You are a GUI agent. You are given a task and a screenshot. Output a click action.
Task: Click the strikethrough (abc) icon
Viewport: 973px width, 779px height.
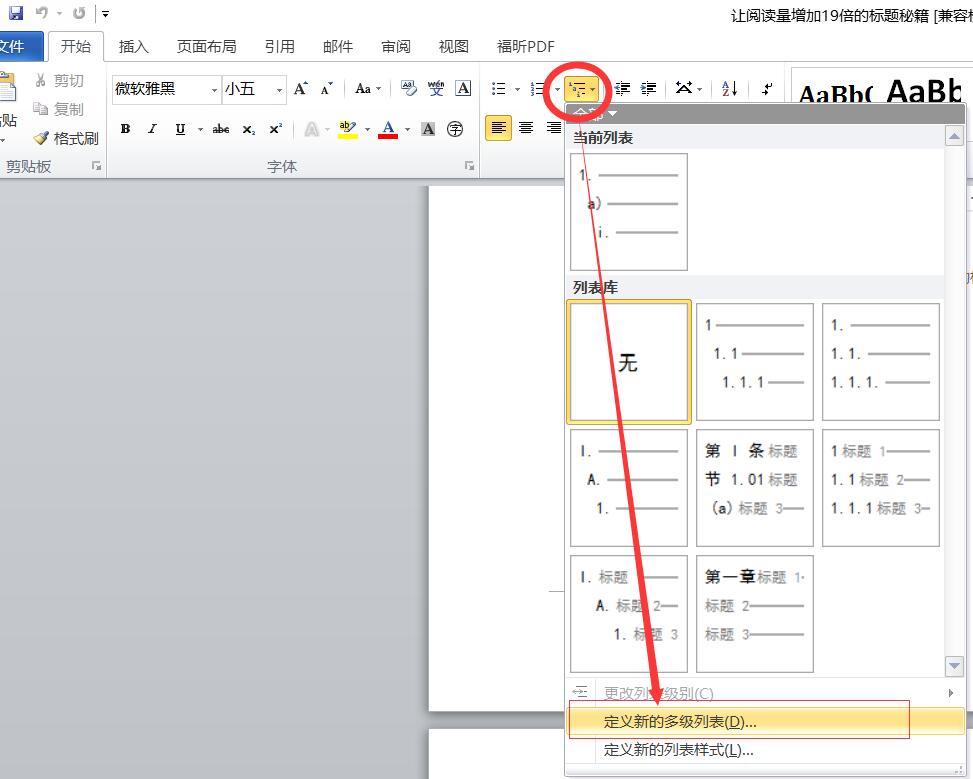coord(220,128)
